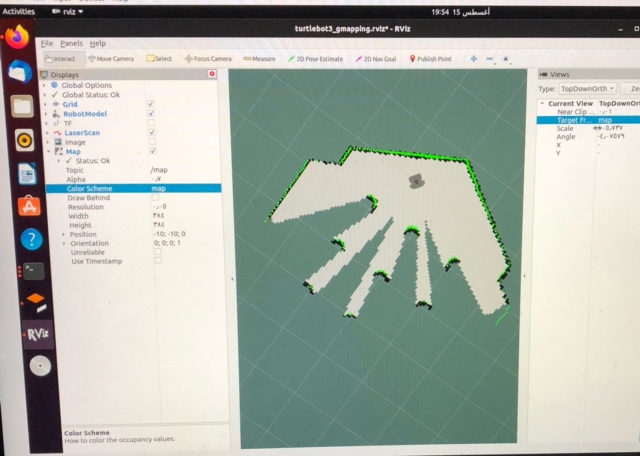Click the robot model in the map
Image resolution: width=640 pixels, height=456 pixels.
(416, 181)
